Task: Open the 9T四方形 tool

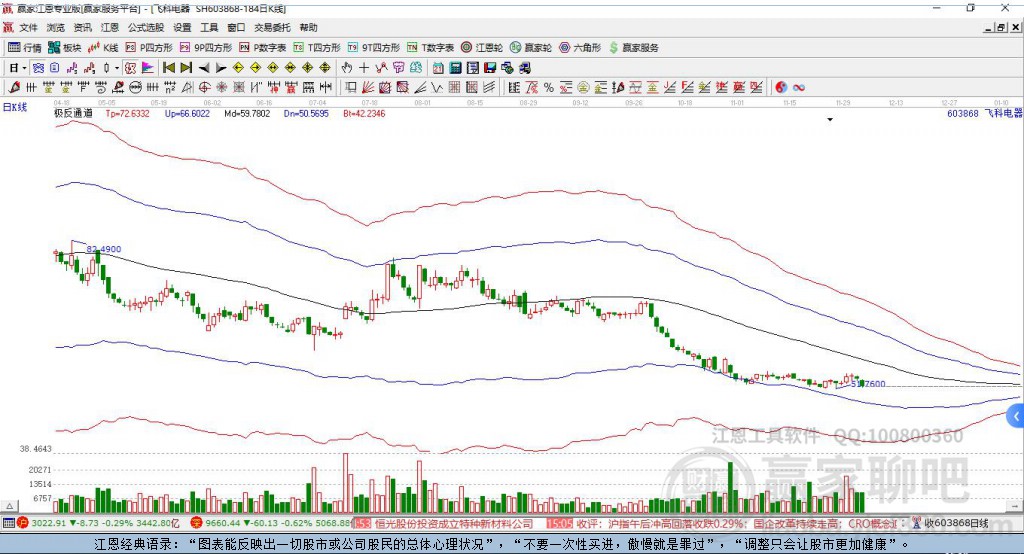Action: point(374,48)
